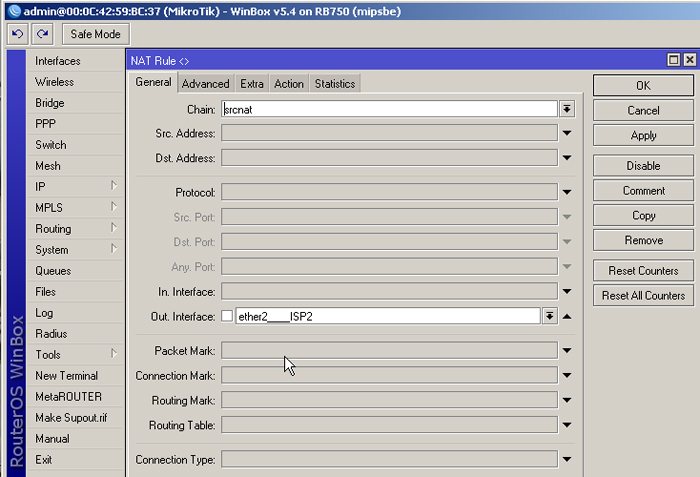Disable the NAT rule
The width and height of the screenshot is (700, 477).
pyautogui.click(x=643, y=166)
